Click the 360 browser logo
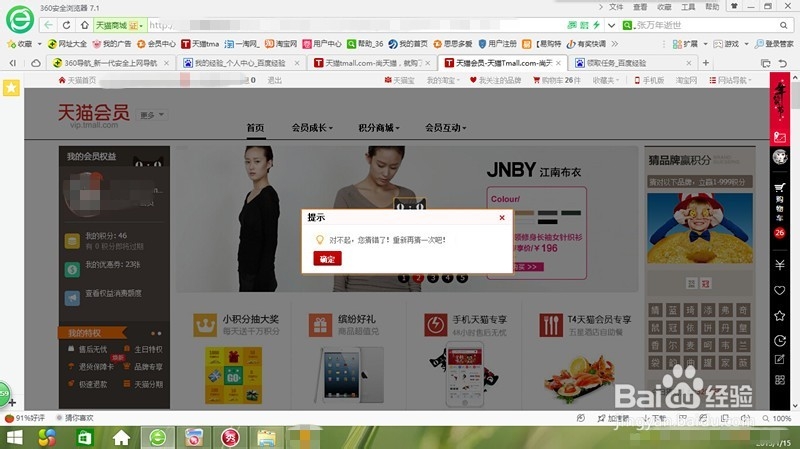The width and height of the screenshot is (800, 449). pos(20,20)
